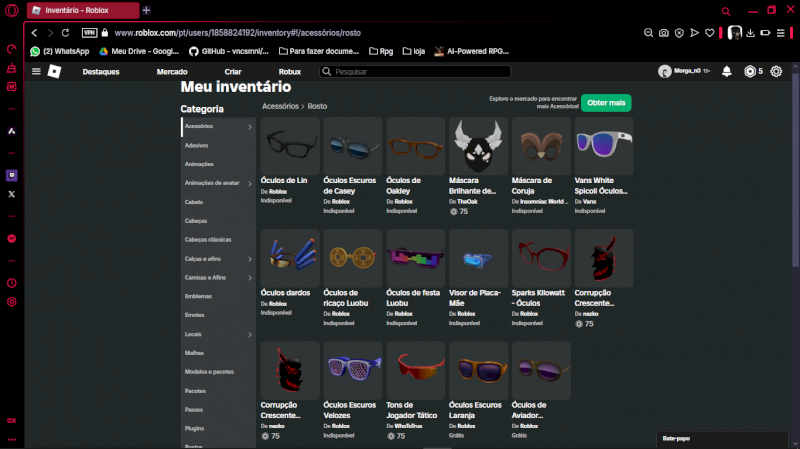Image resolution: width=800 pixels, height=449 pixels.
Task: Open X (Twitter) in Opera sidebar
Action: (12, 194)
